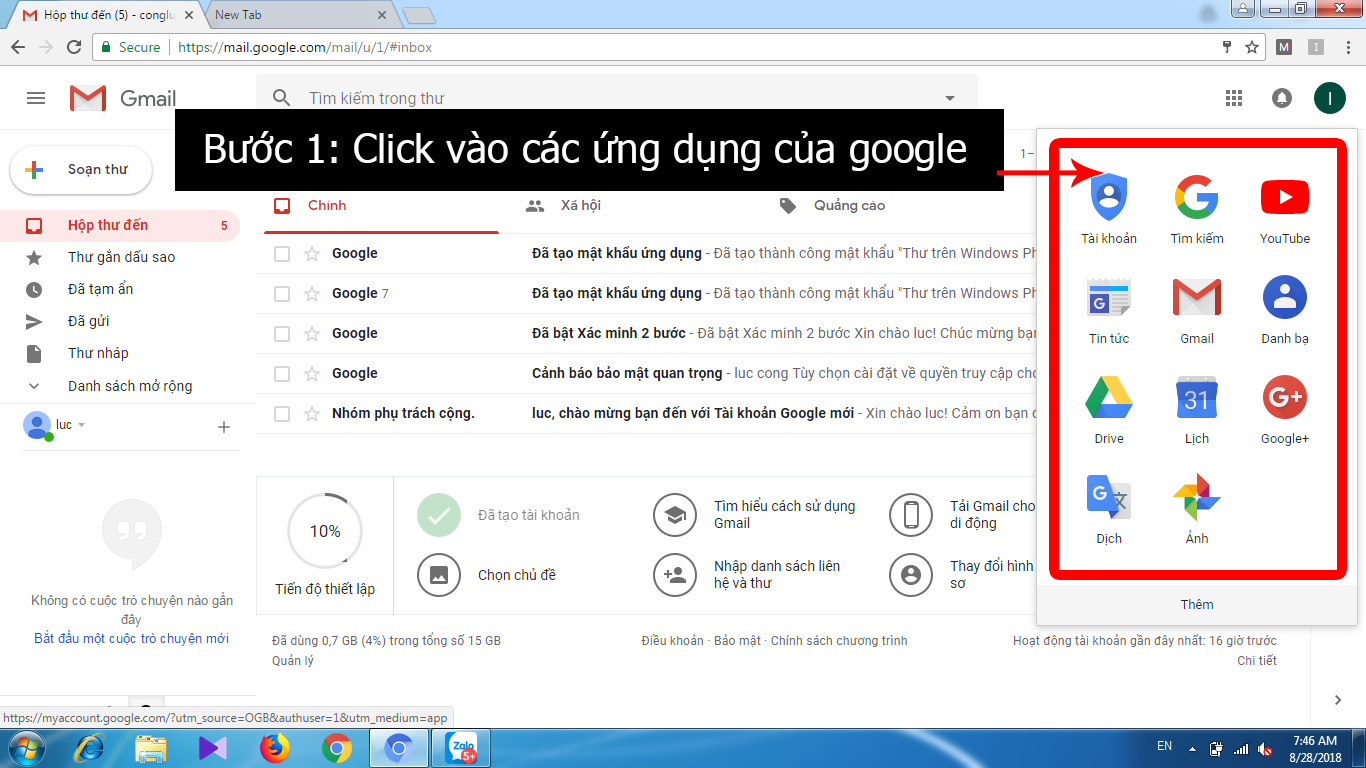1366x768 pixels.
Task: Star the Đã bật Xác minh 2 bước email
Action: click(x=312, y=333)
